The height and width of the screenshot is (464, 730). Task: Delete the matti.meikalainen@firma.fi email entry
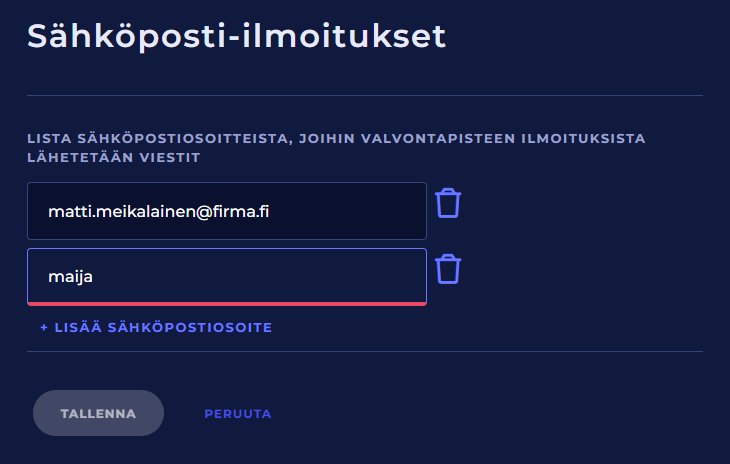[449, 203]
